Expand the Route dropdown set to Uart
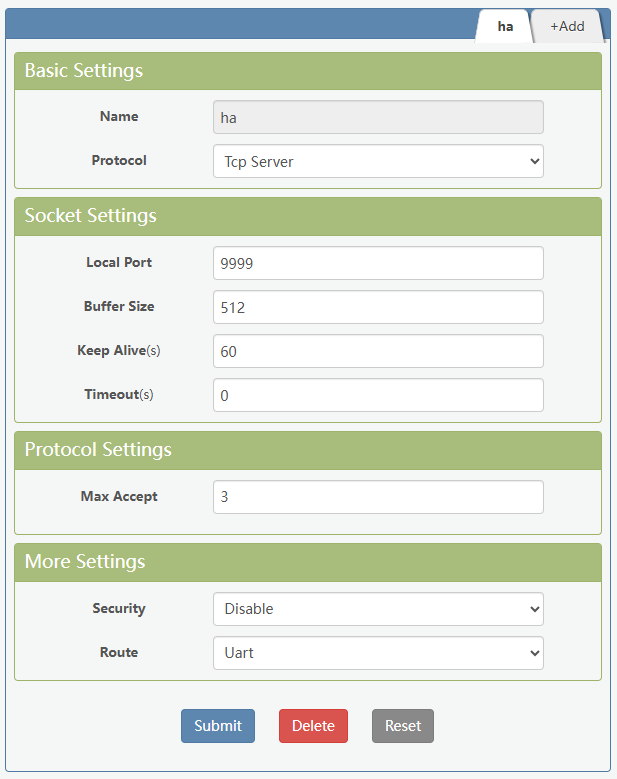The width and height of the screenshot is (617, 779). click(378, 653)
